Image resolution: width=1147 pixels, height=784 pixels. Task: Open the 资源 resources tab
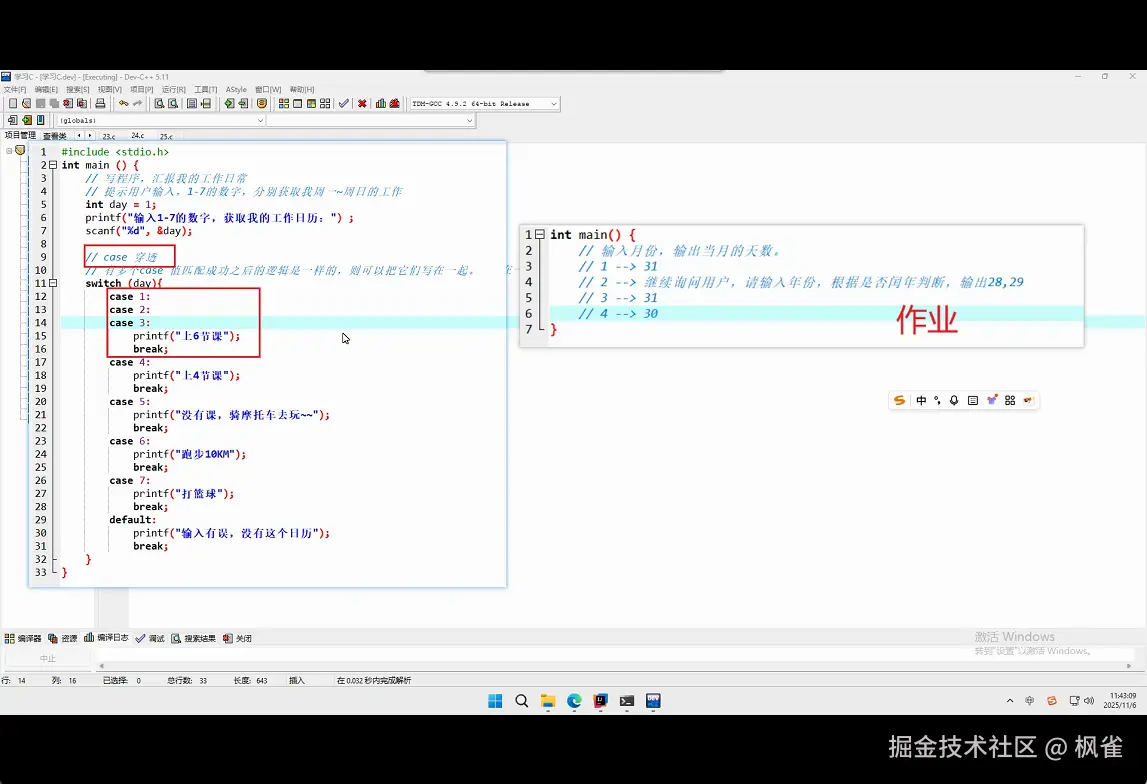63,638
